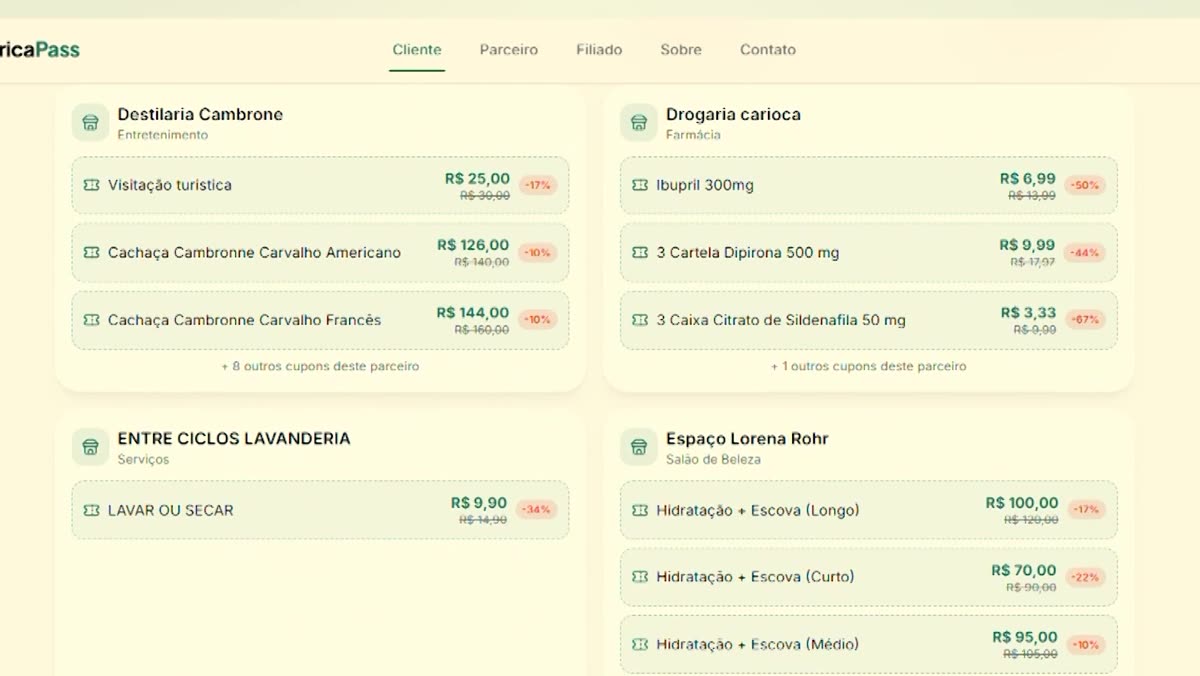Click the store icon beside ENTRE CICLOS LAVANDERIA

pos(90,447)
